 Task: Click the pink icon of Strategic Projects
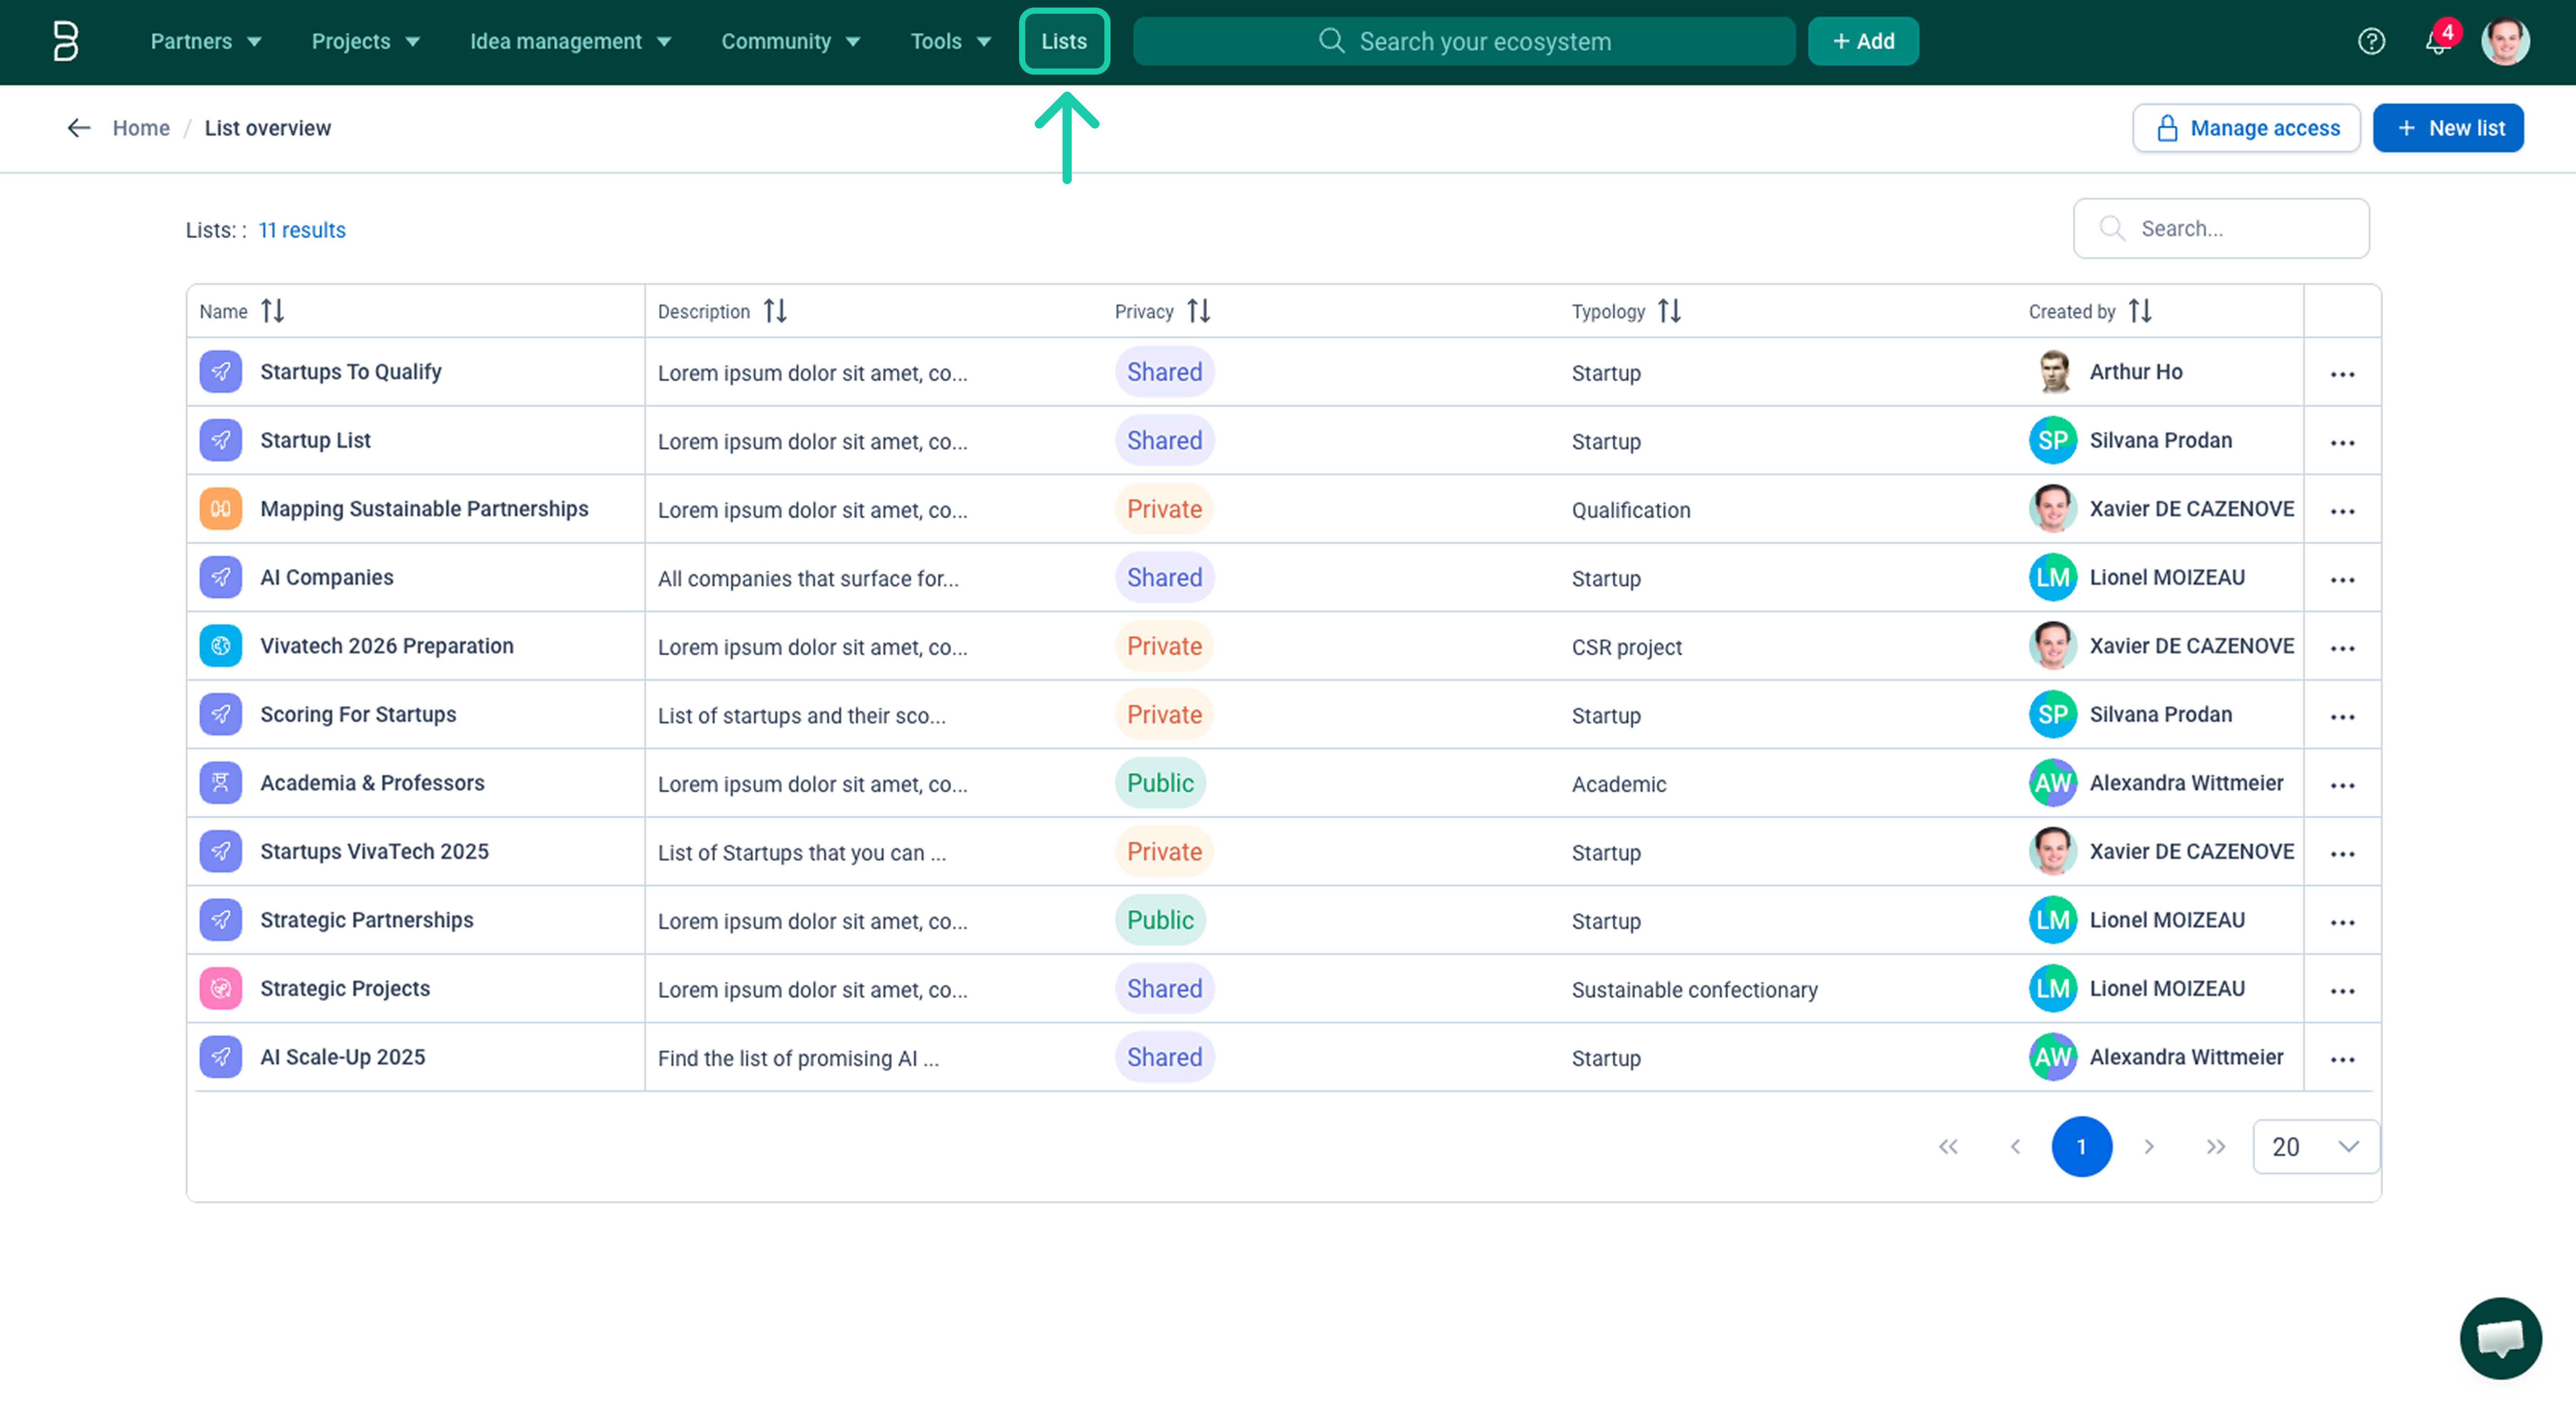220,988
